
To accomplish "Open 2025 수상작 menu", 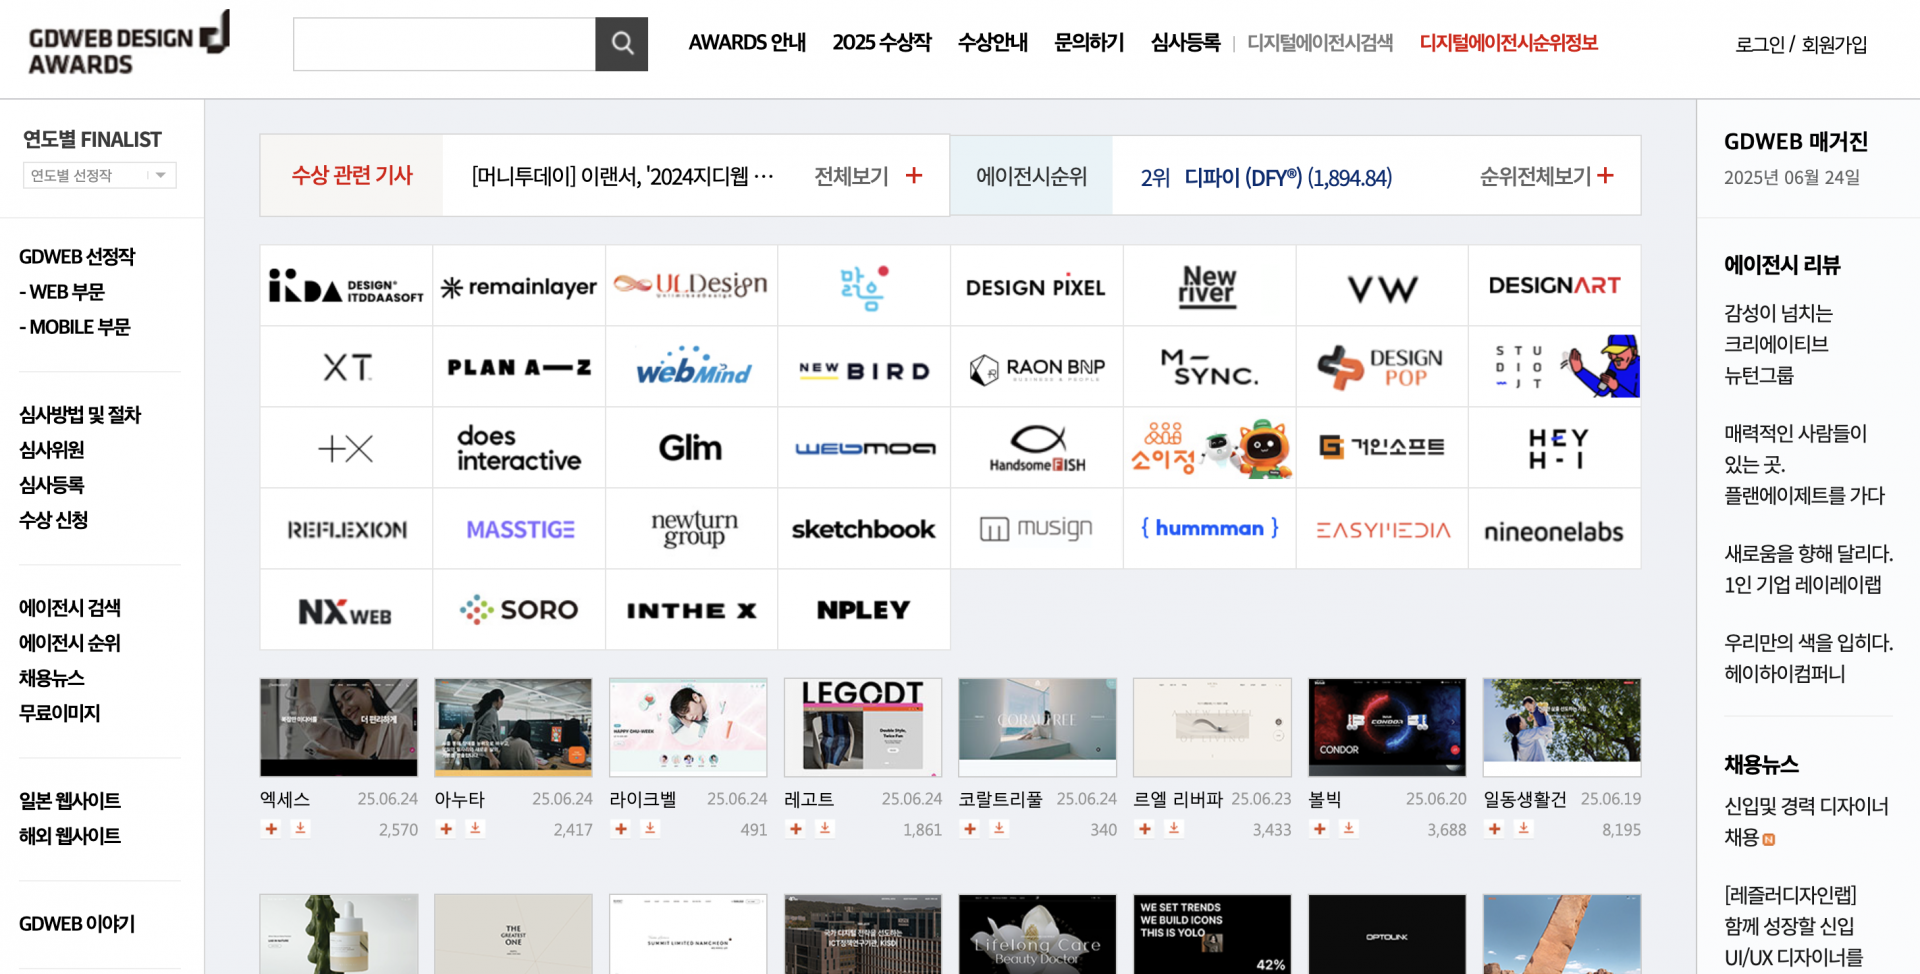I will click(x=881, y=43).
